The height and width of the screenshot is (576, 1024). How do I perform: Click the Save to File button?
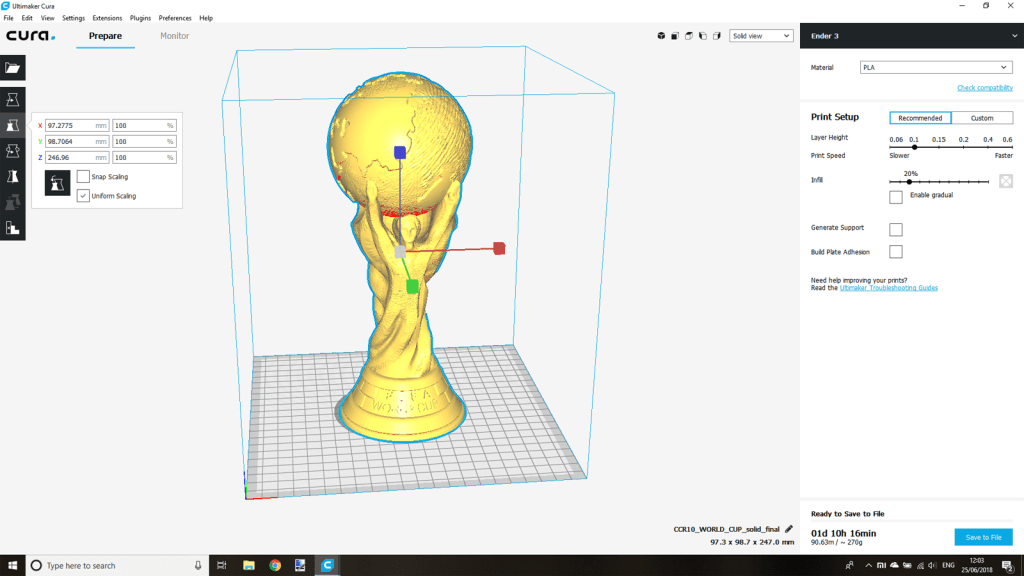(983, 537)
